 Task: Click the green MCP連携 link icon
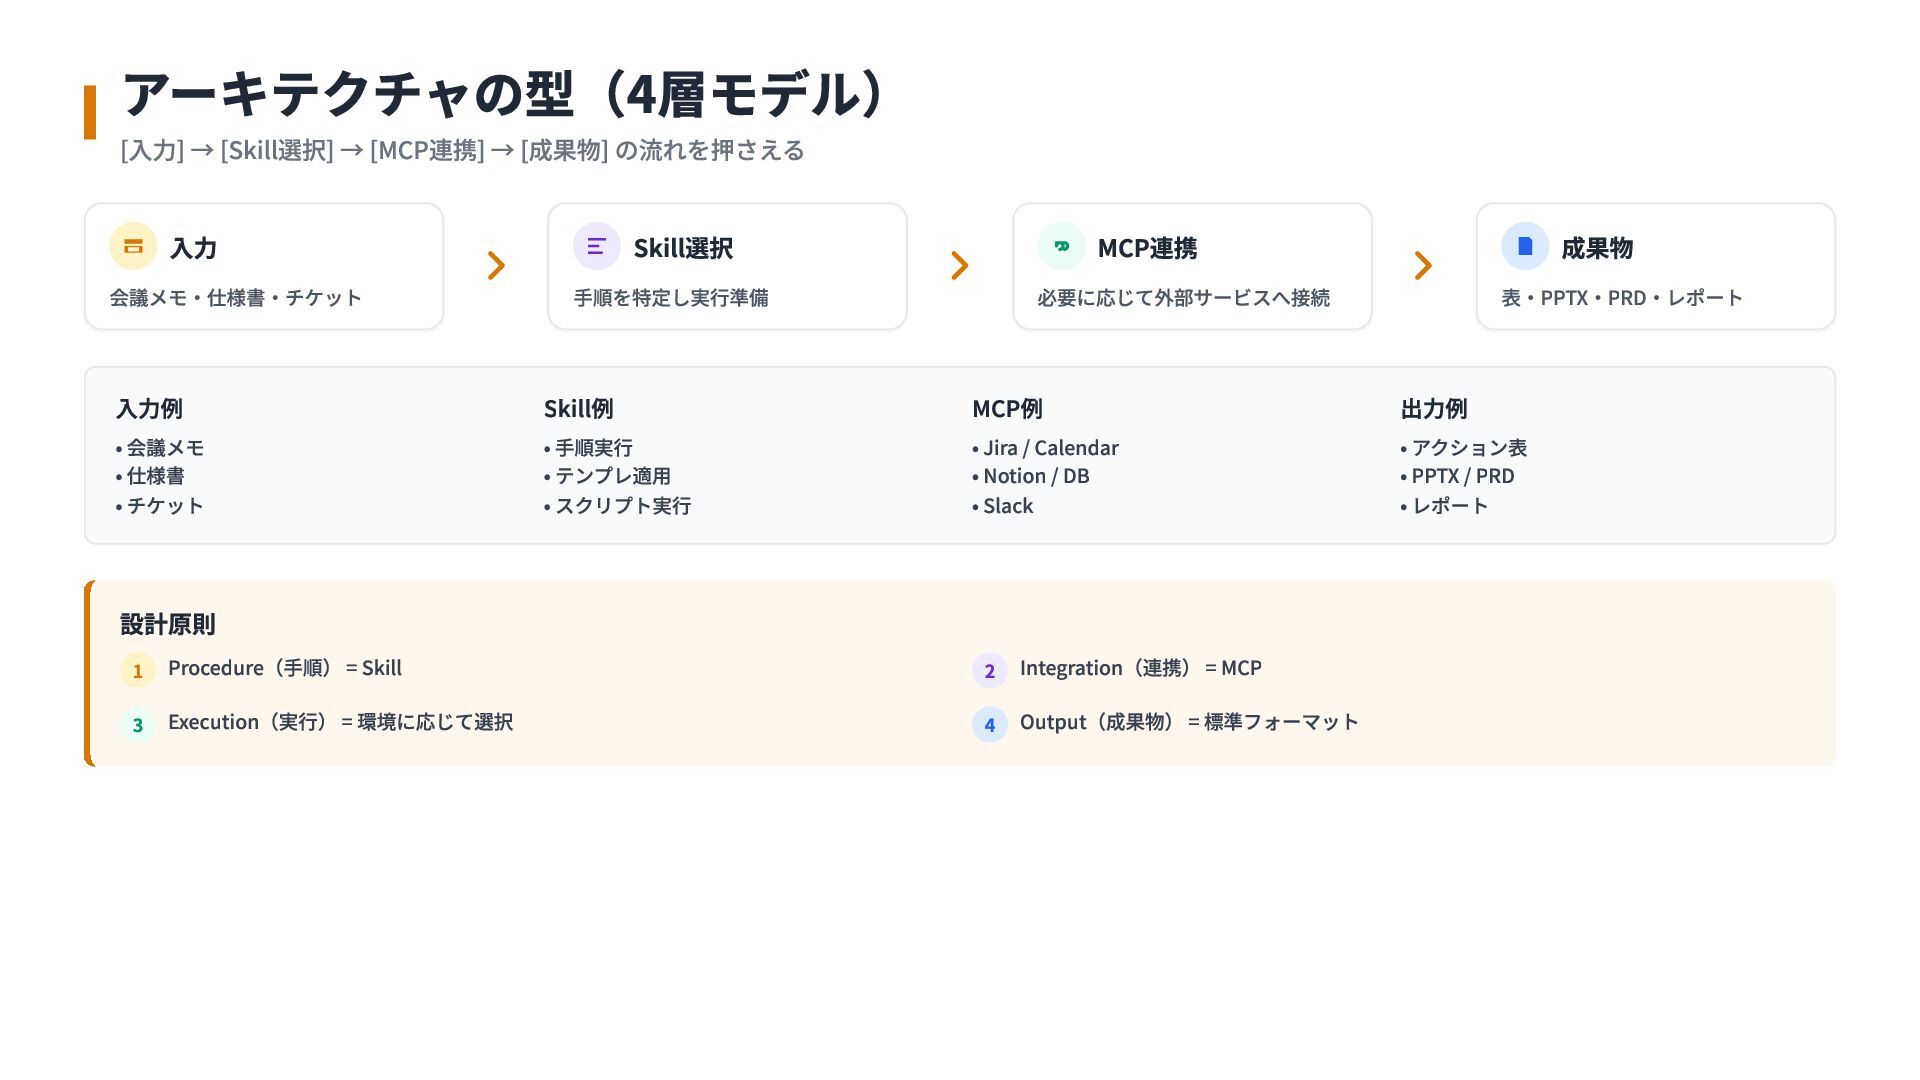(1061, 246)
